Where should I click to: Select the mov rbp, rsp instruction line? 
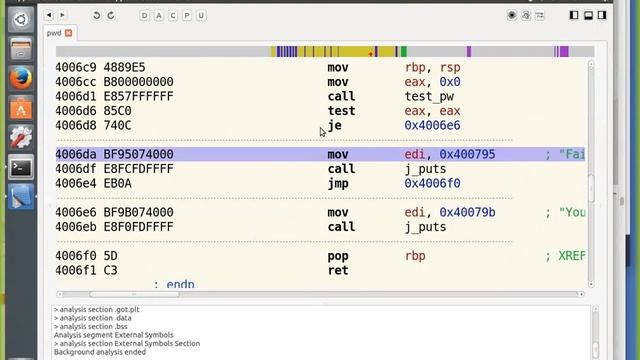(320, 67)
